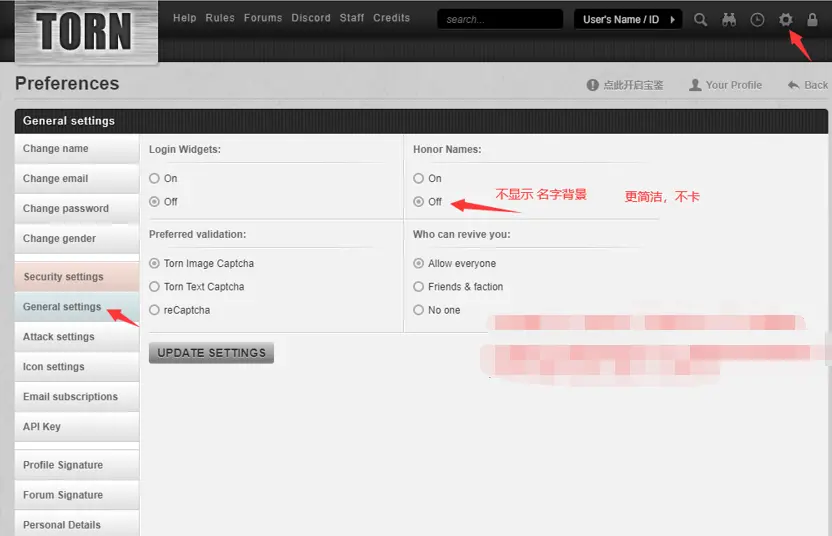Open the API Key section

(42, 427)
